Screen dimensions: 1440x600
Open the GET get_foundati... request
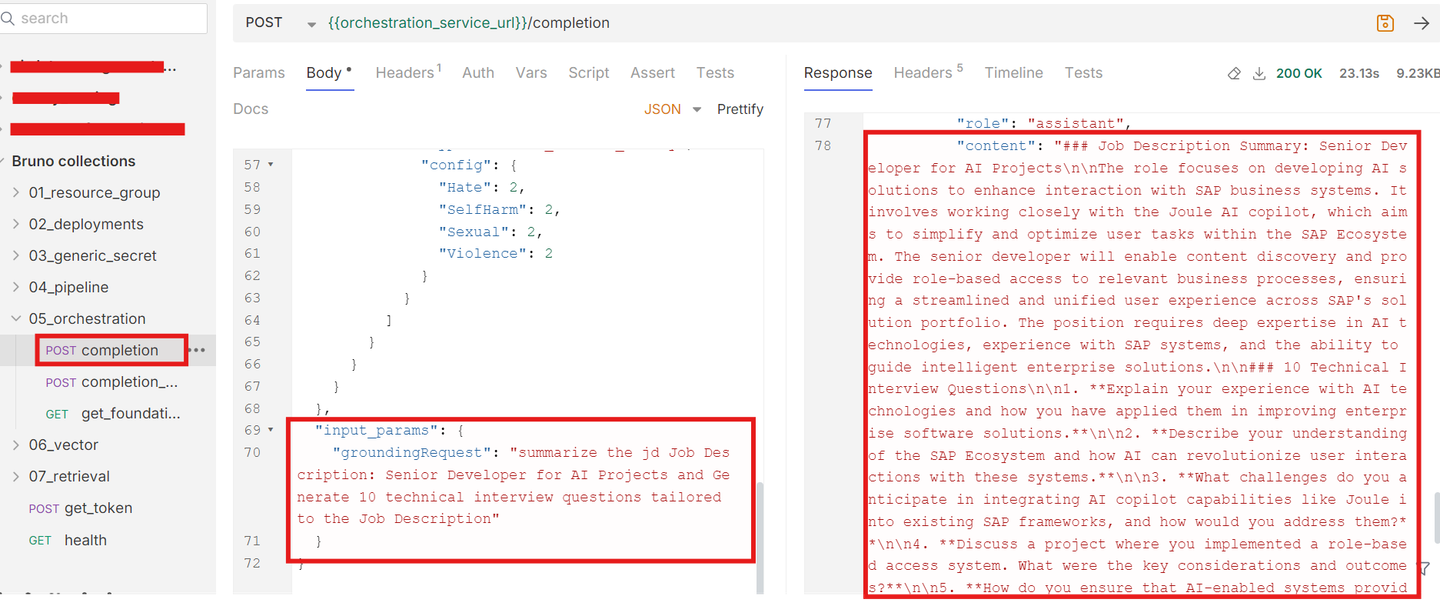[x=112, y=413]
